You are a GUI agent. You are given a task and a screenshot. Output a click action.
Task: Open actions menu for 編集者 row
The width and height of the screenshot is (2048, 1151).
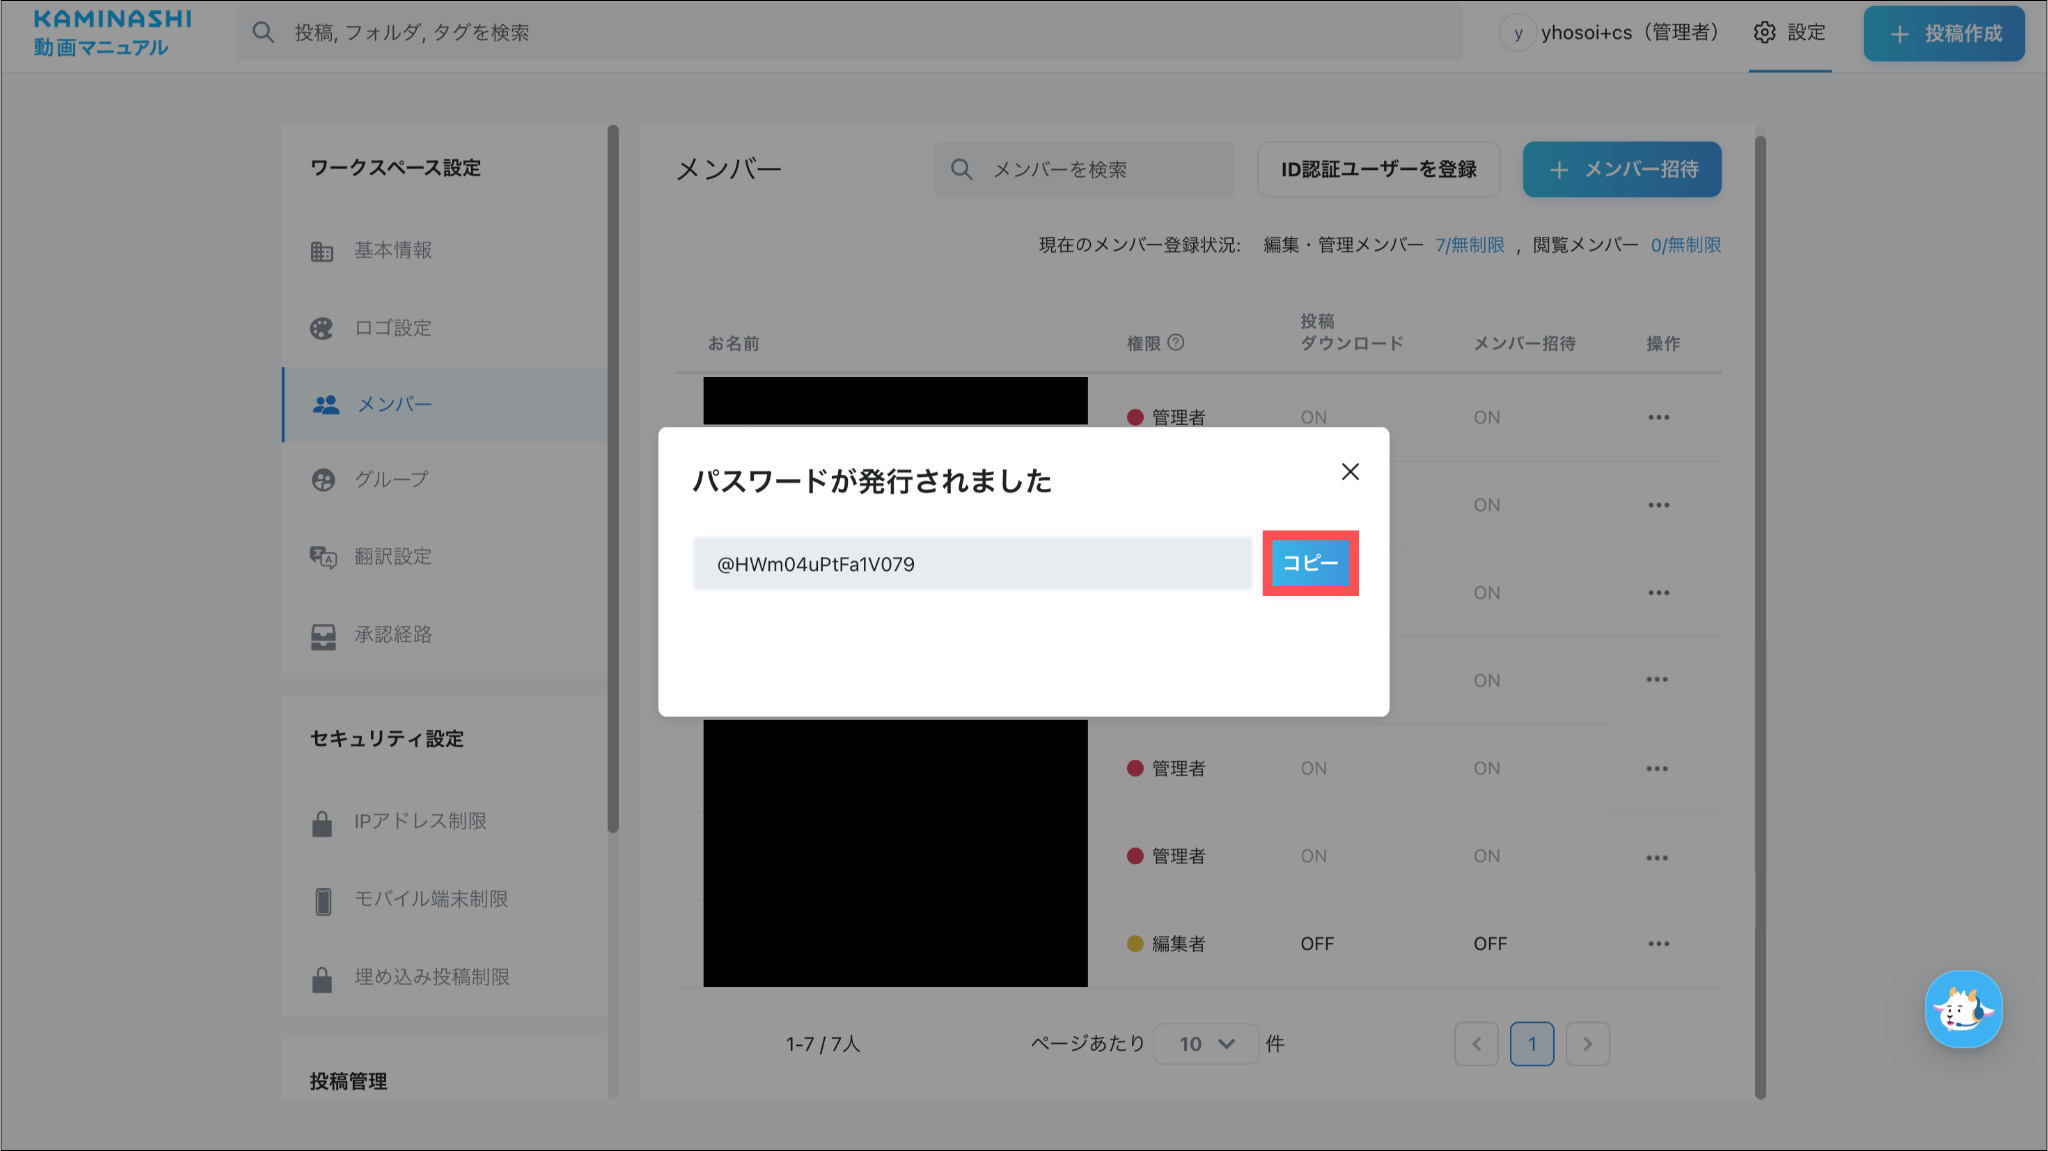click(1659, 944)
